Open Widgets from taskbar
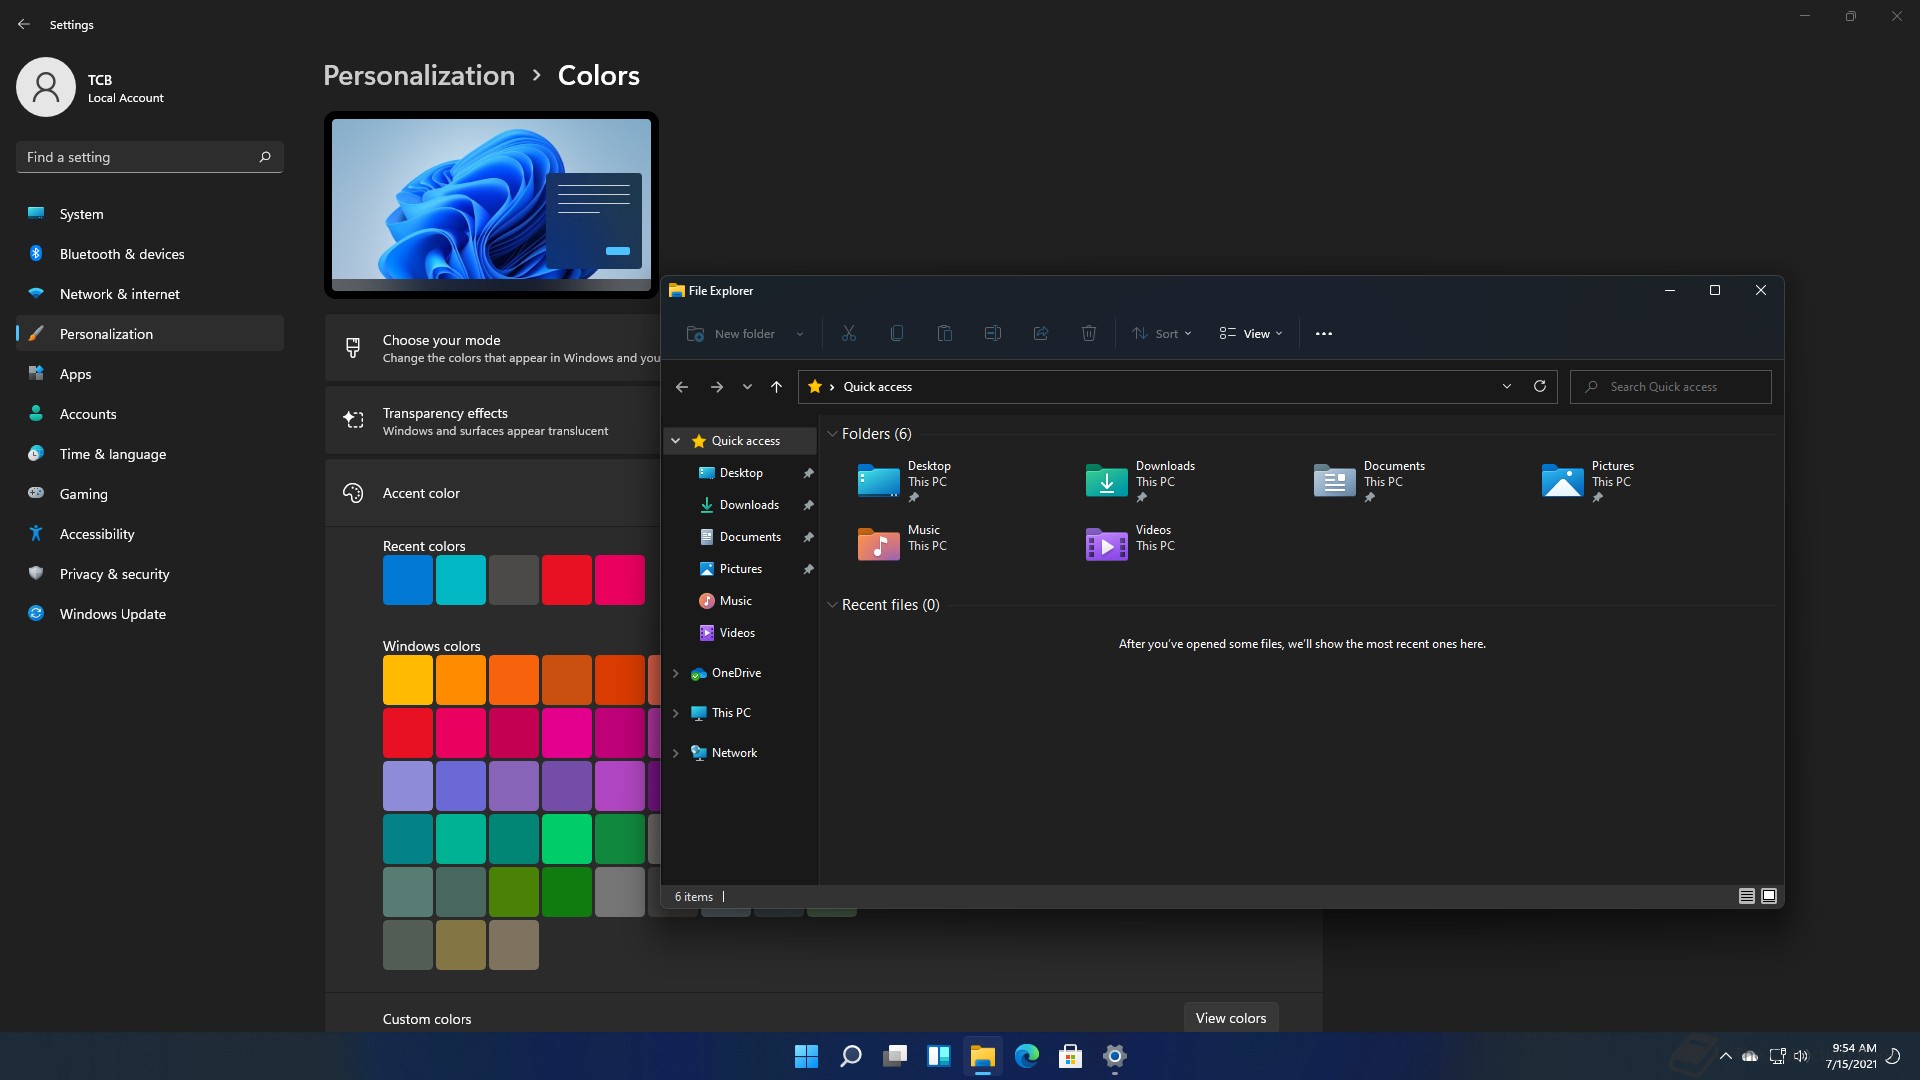1920x1080 pixels. 938,1056
